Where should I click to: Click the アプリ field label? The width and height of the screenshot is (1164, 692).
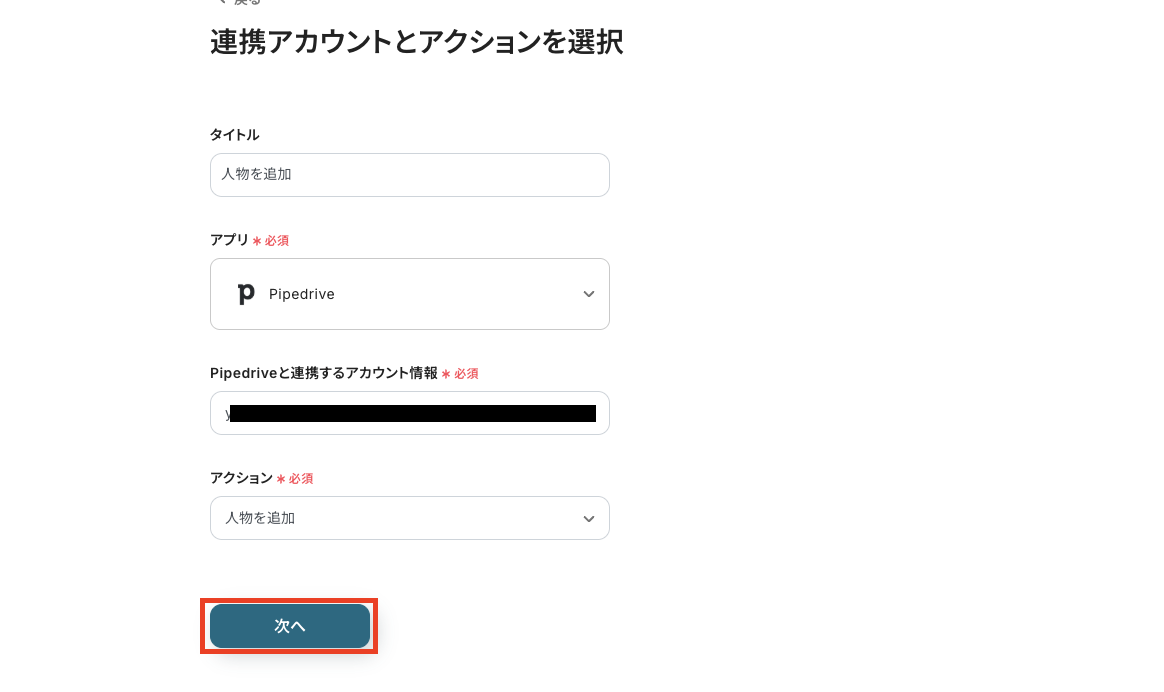coord(229,240)
